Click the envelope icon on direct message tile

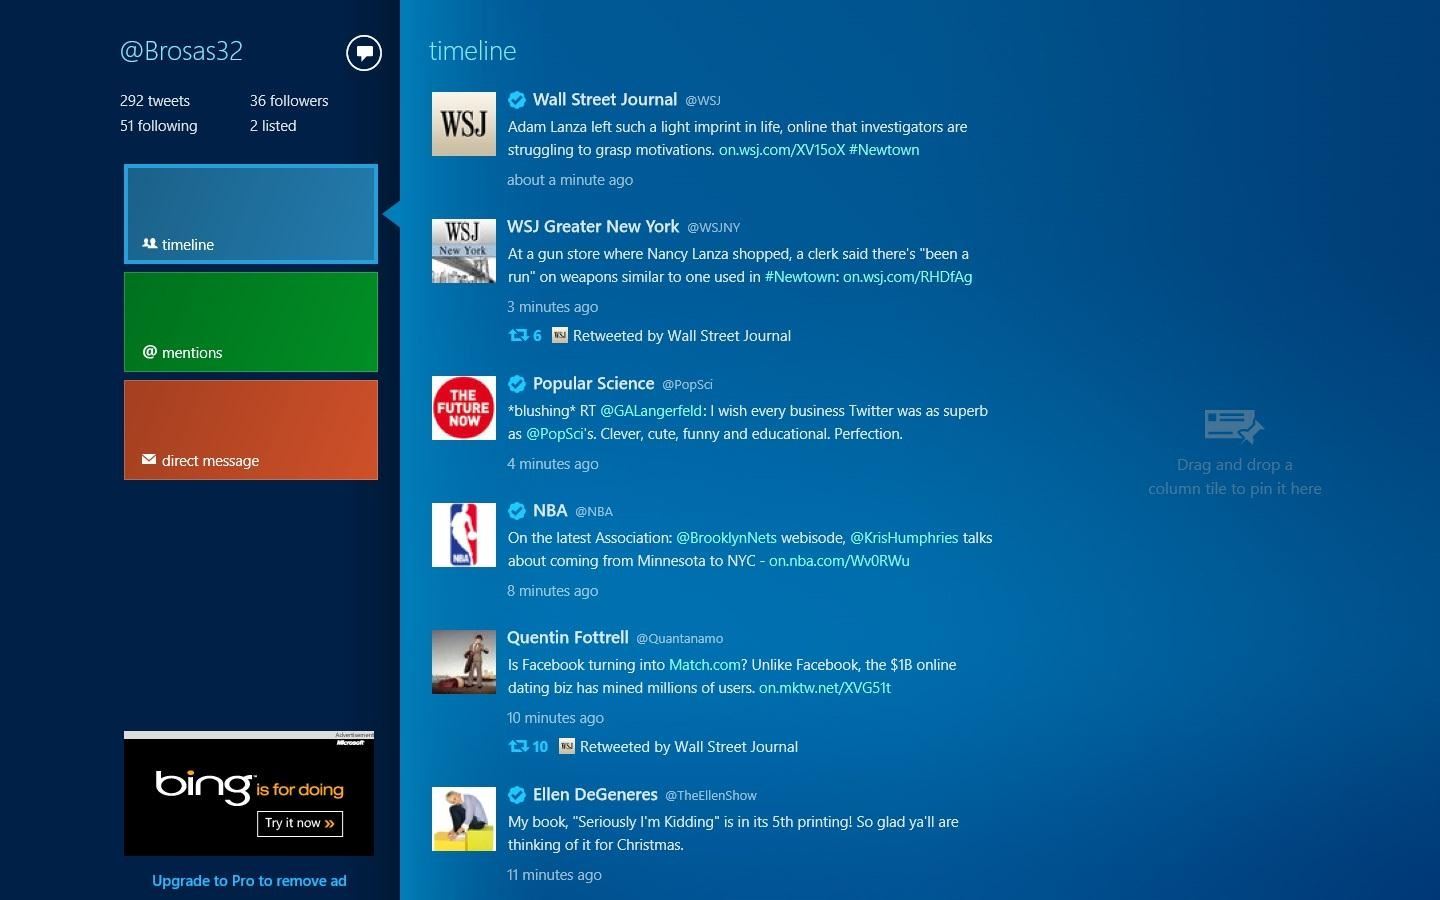pos(149,460)
